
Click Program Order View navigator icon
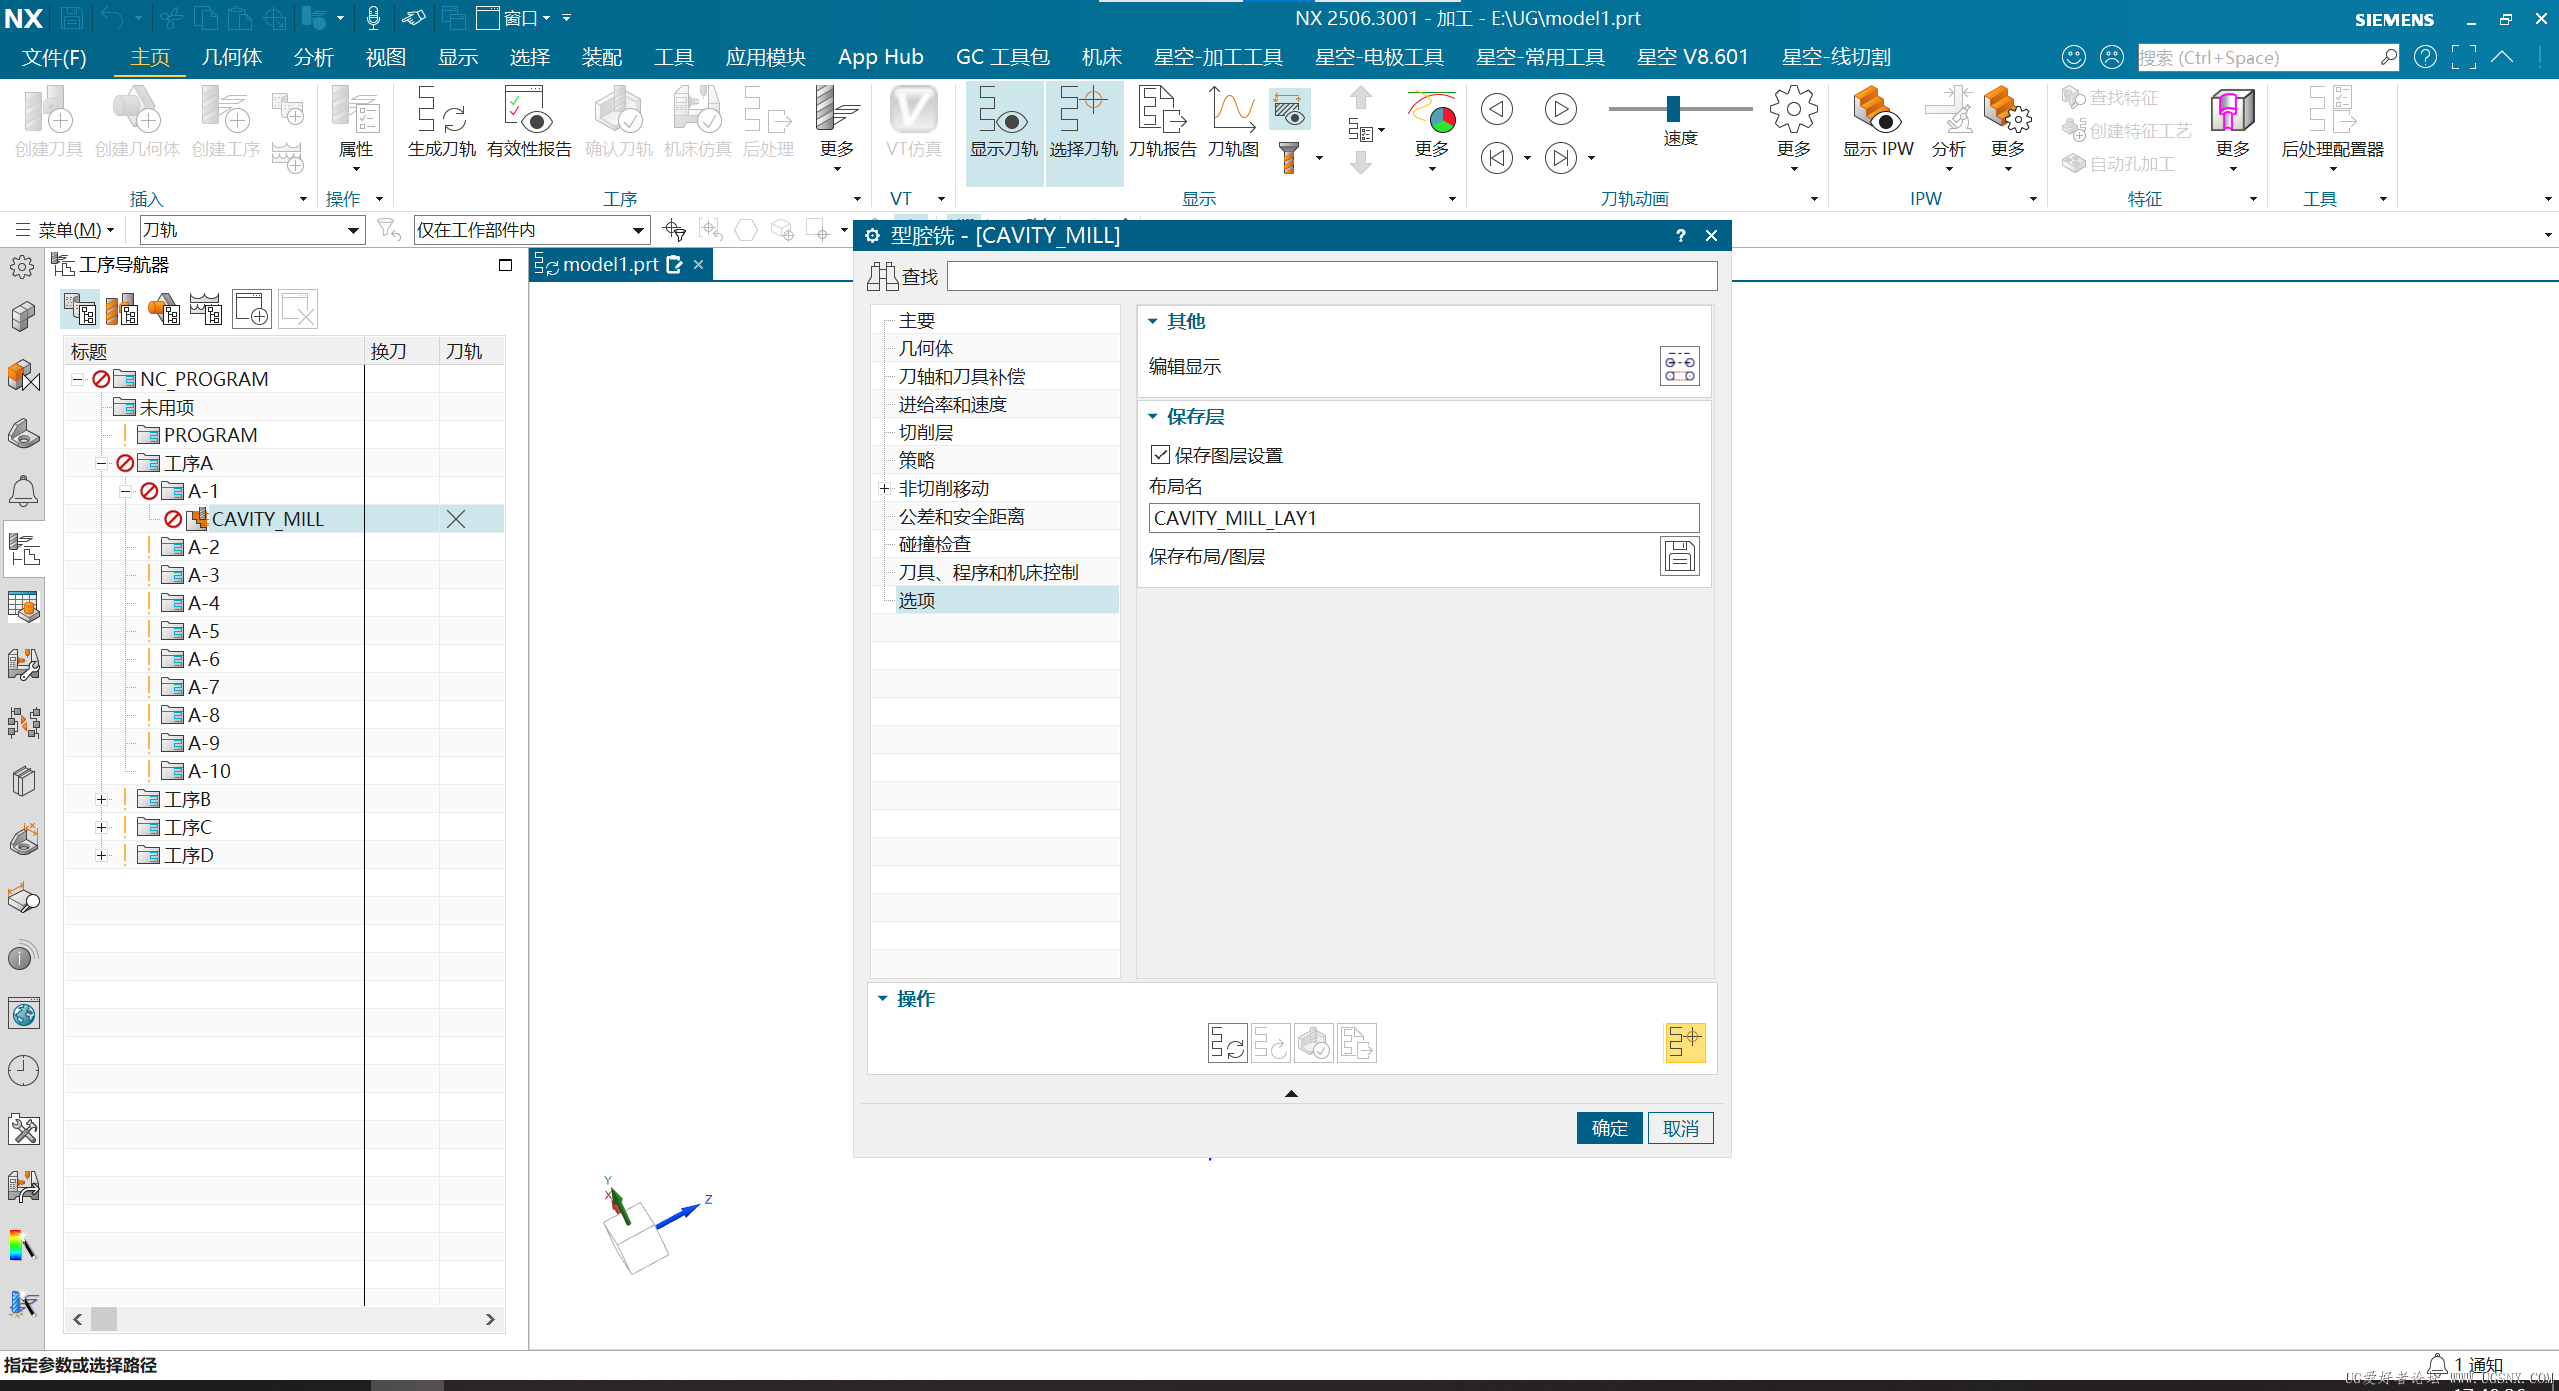tap(79, 310)
